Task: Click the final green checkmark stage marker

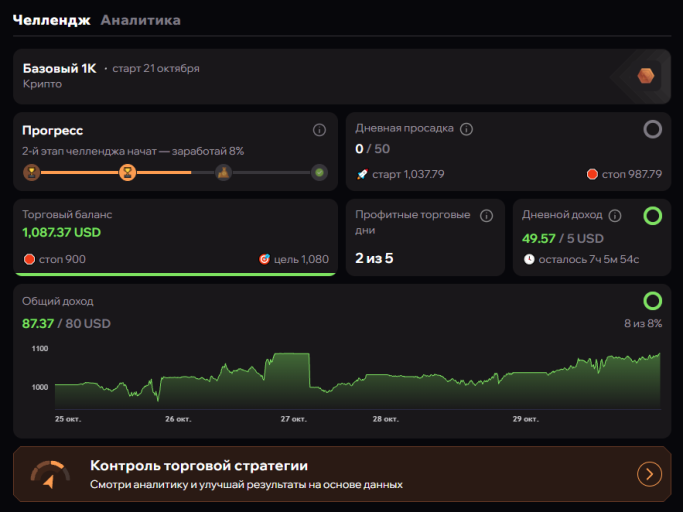Action: point(319,173)
